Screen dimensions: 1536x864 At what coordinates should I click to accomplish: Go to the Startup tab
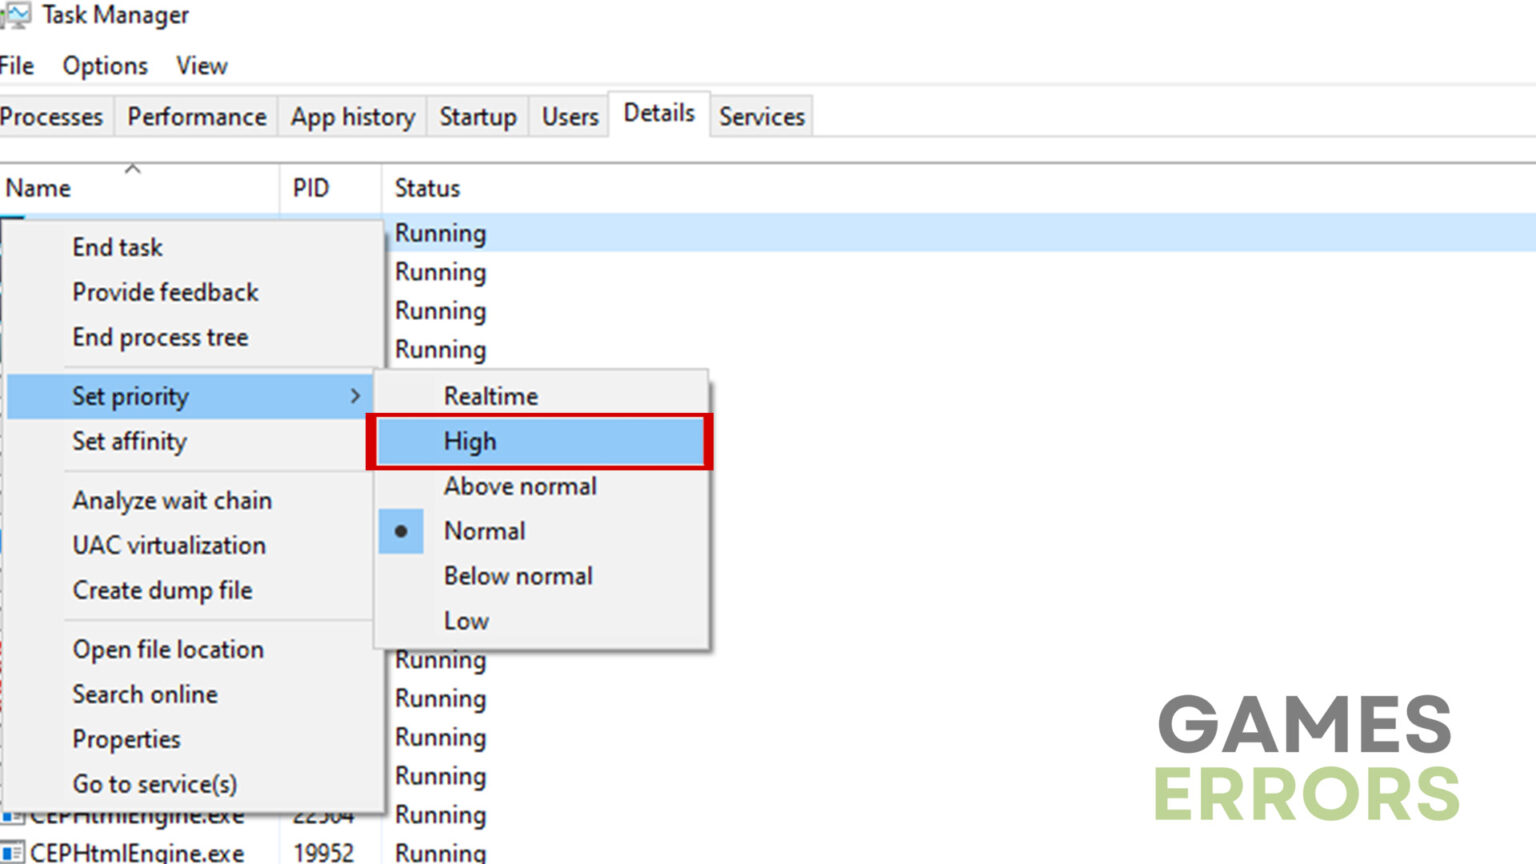pyautogui.click(x=478, y=117)
